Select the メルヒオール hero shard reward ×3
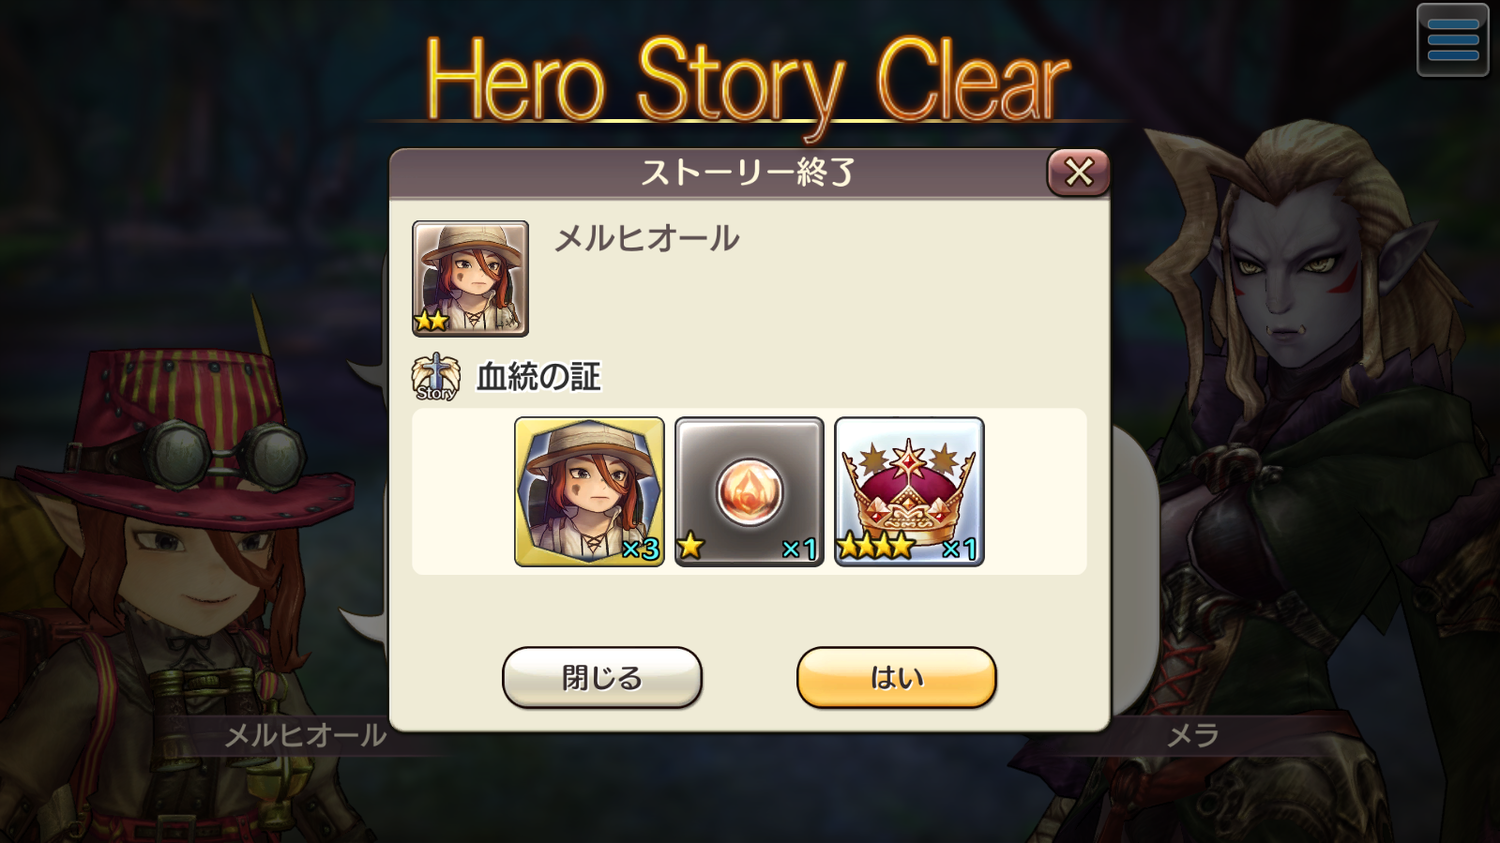 pos(589,491)
